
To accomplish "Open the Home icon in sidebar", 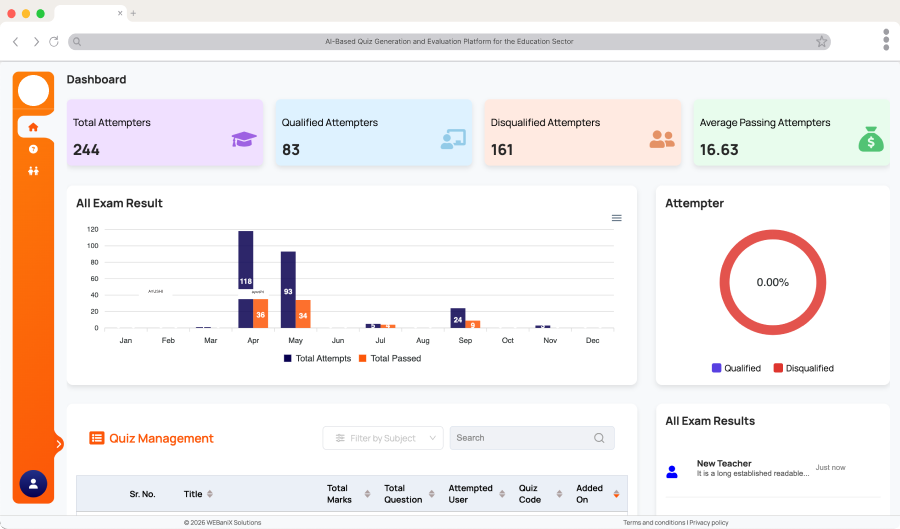I will (33, 127).
